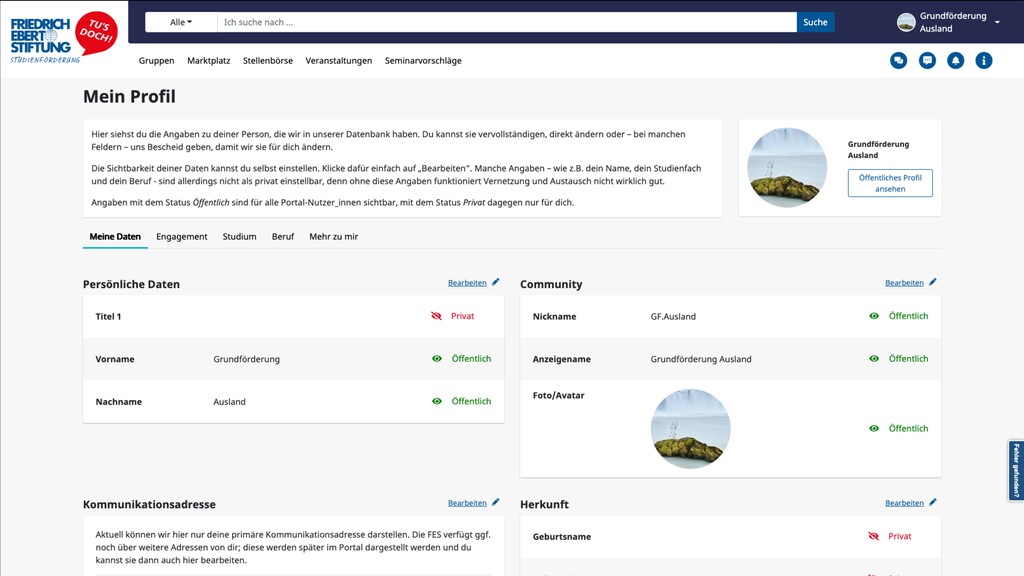Click the pencil icon for Herkunft section

coord(933,503)
